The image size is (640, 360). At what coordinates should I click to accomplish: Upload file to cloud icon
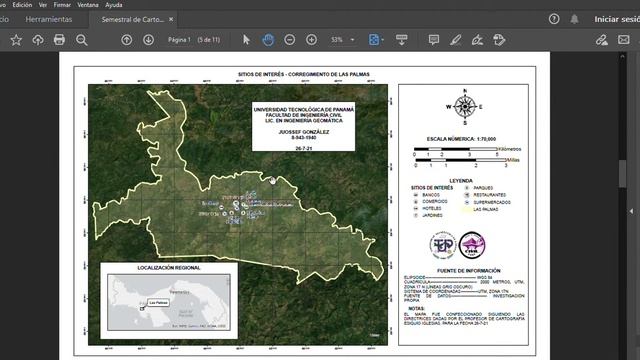(x=38, y=40)
